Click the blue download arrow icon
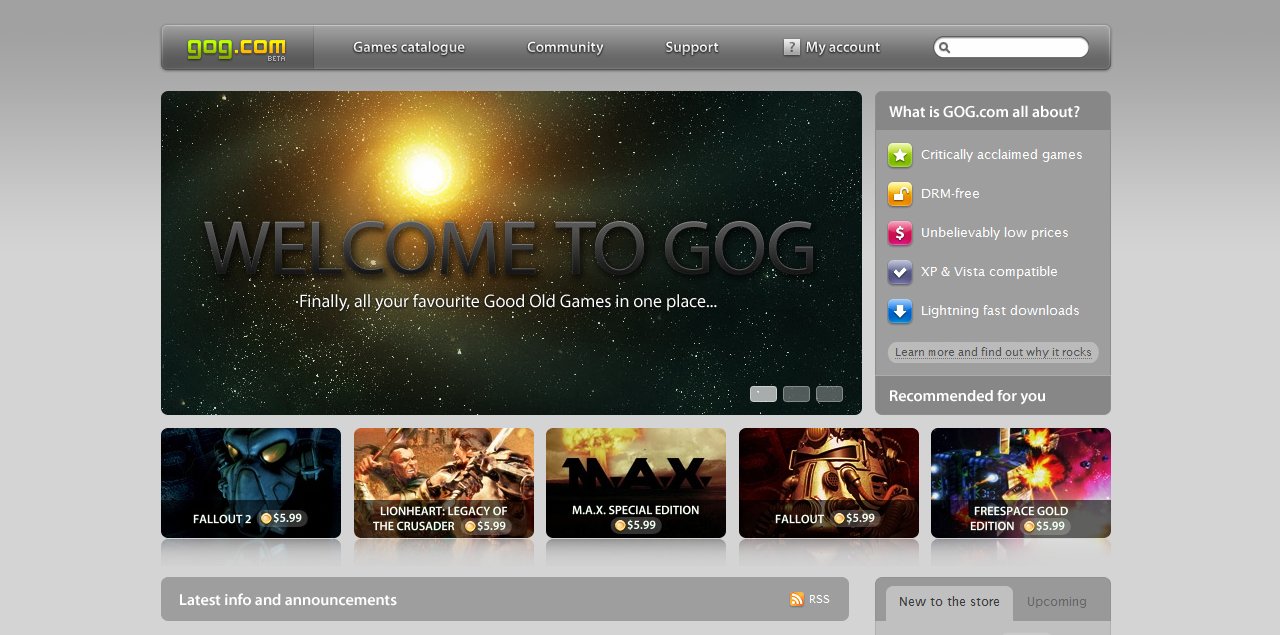Image resolution: width=1280 pixels, height=635 pixels. [x=900, y=311]
